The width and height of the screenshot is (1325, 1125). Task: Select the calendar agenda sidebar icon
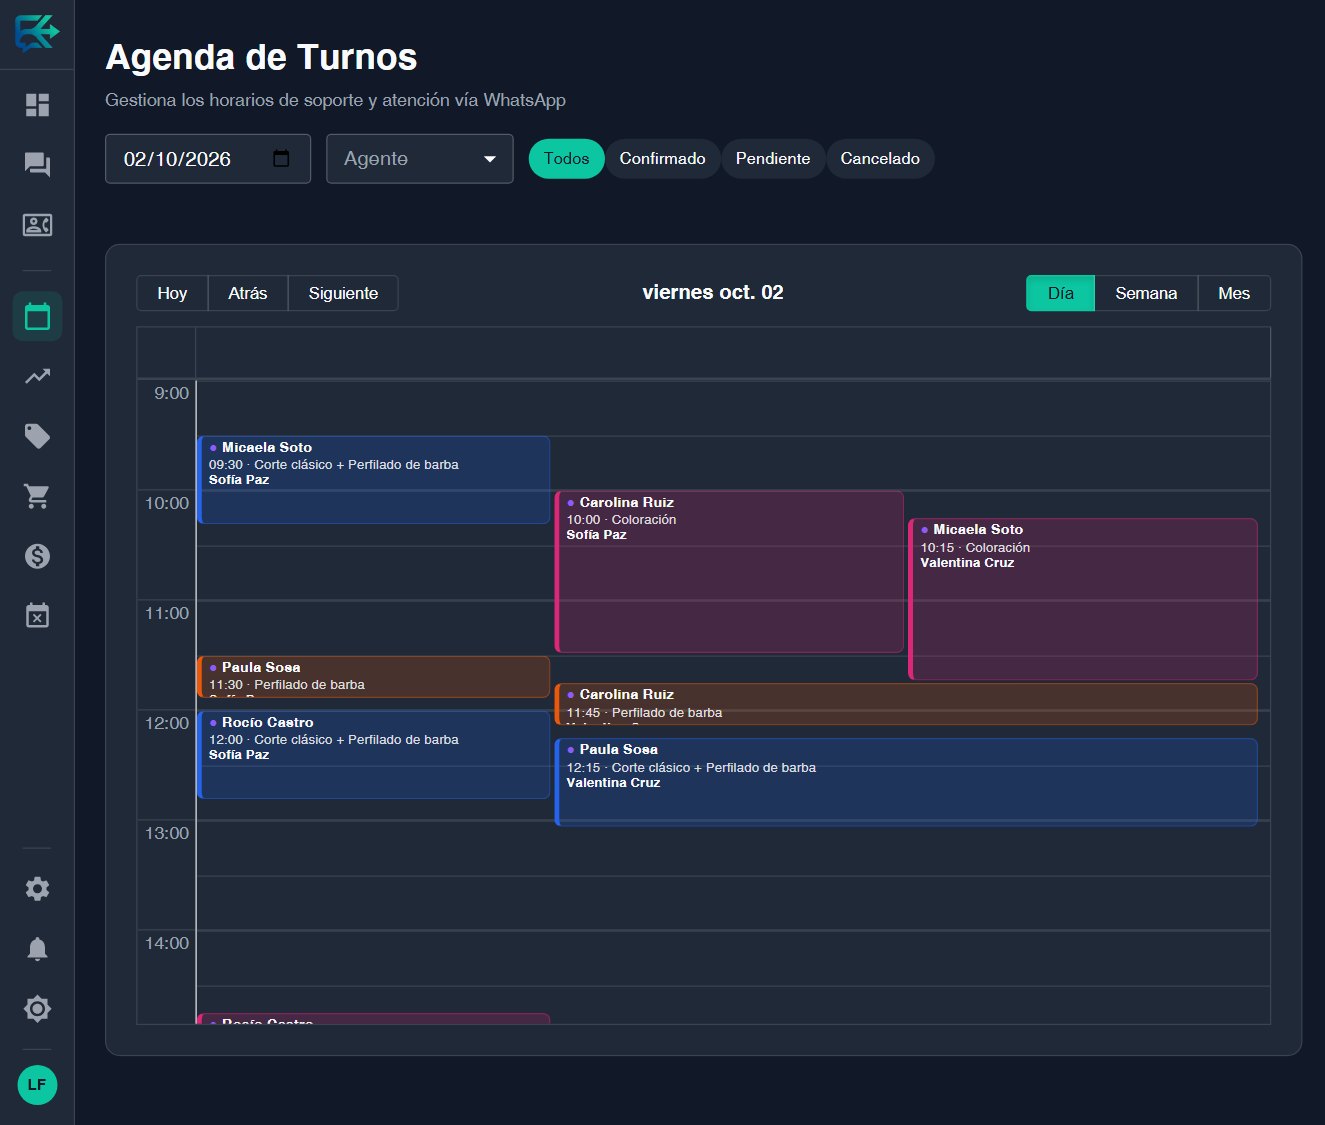tap(37, 317)
